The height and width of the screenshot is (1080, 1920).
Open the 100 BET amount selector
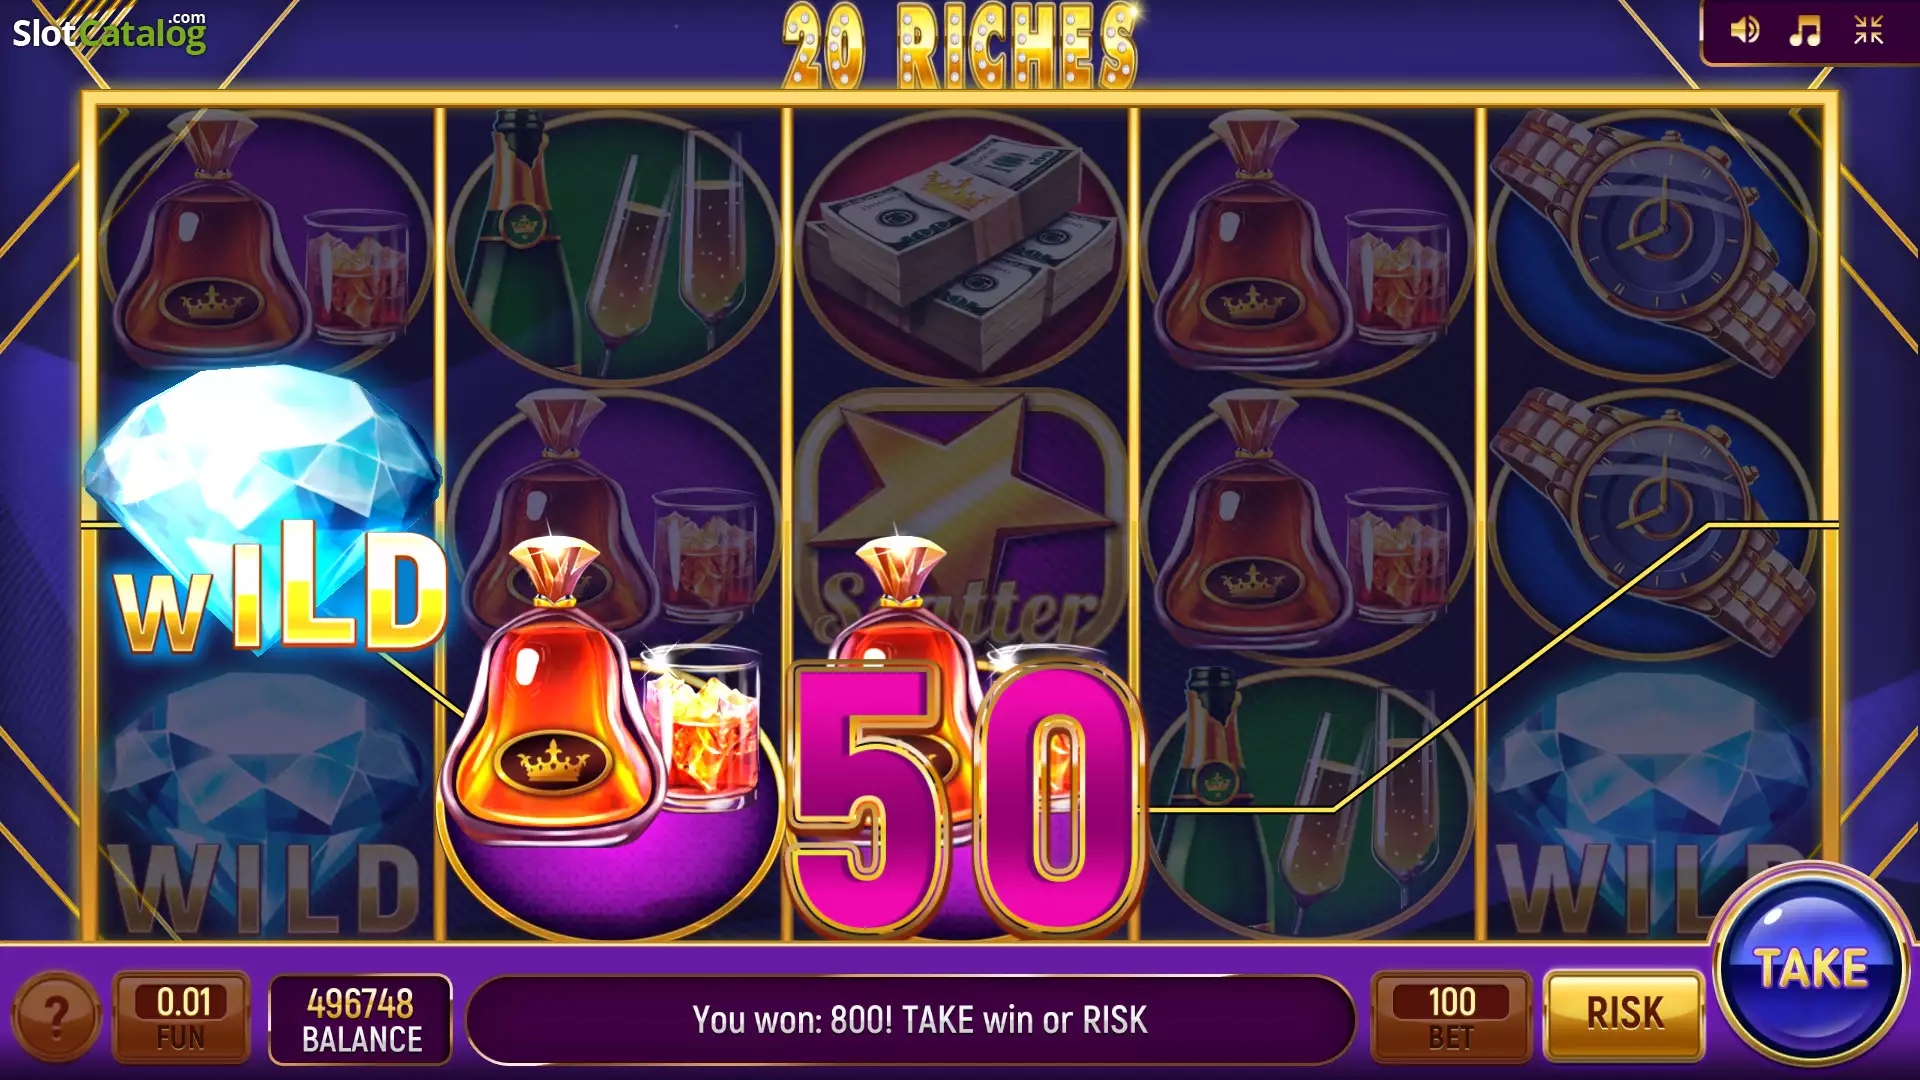pos(1451,1017)
